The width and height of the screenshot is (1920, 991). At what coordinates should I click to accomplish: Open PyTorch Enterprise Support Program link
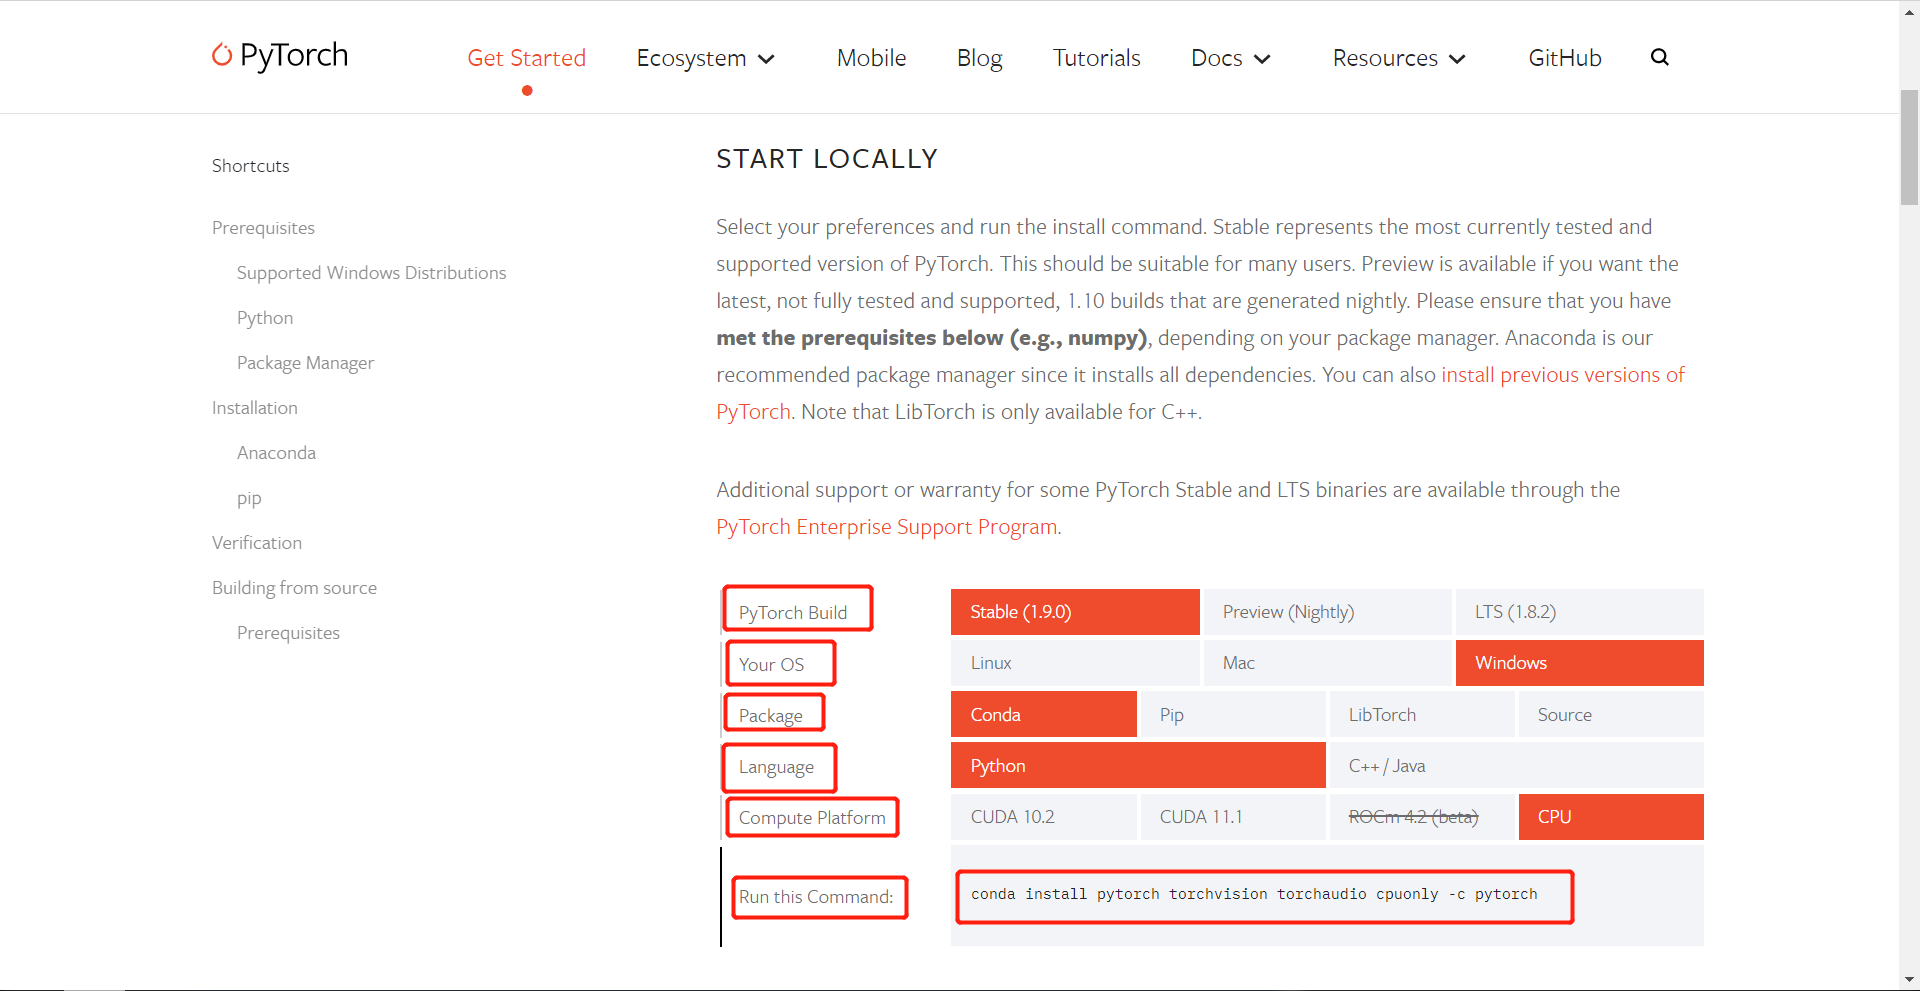pos(887,527)
